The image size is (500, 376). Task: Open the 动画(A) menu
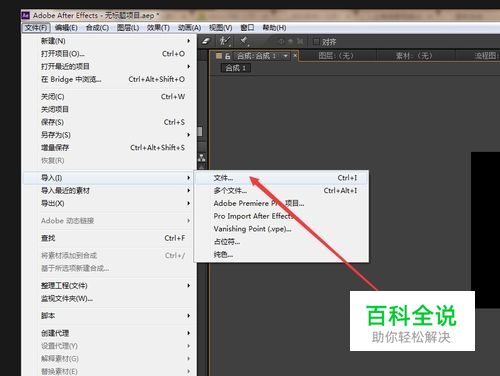189,28
